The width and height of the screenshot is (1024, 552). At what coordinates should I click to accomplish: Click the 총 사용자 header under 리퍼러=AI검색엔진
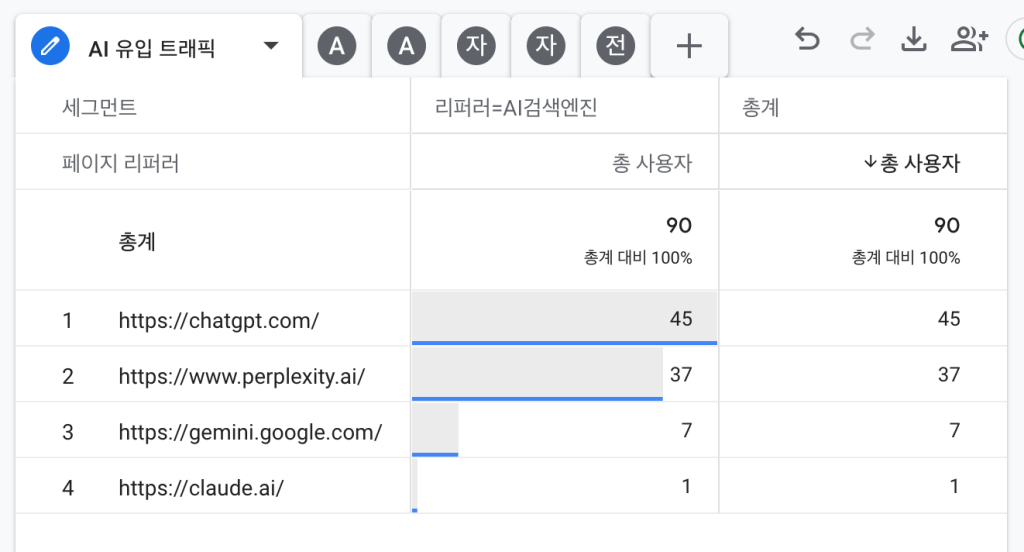pyautogui.click(x=651, y=163)
